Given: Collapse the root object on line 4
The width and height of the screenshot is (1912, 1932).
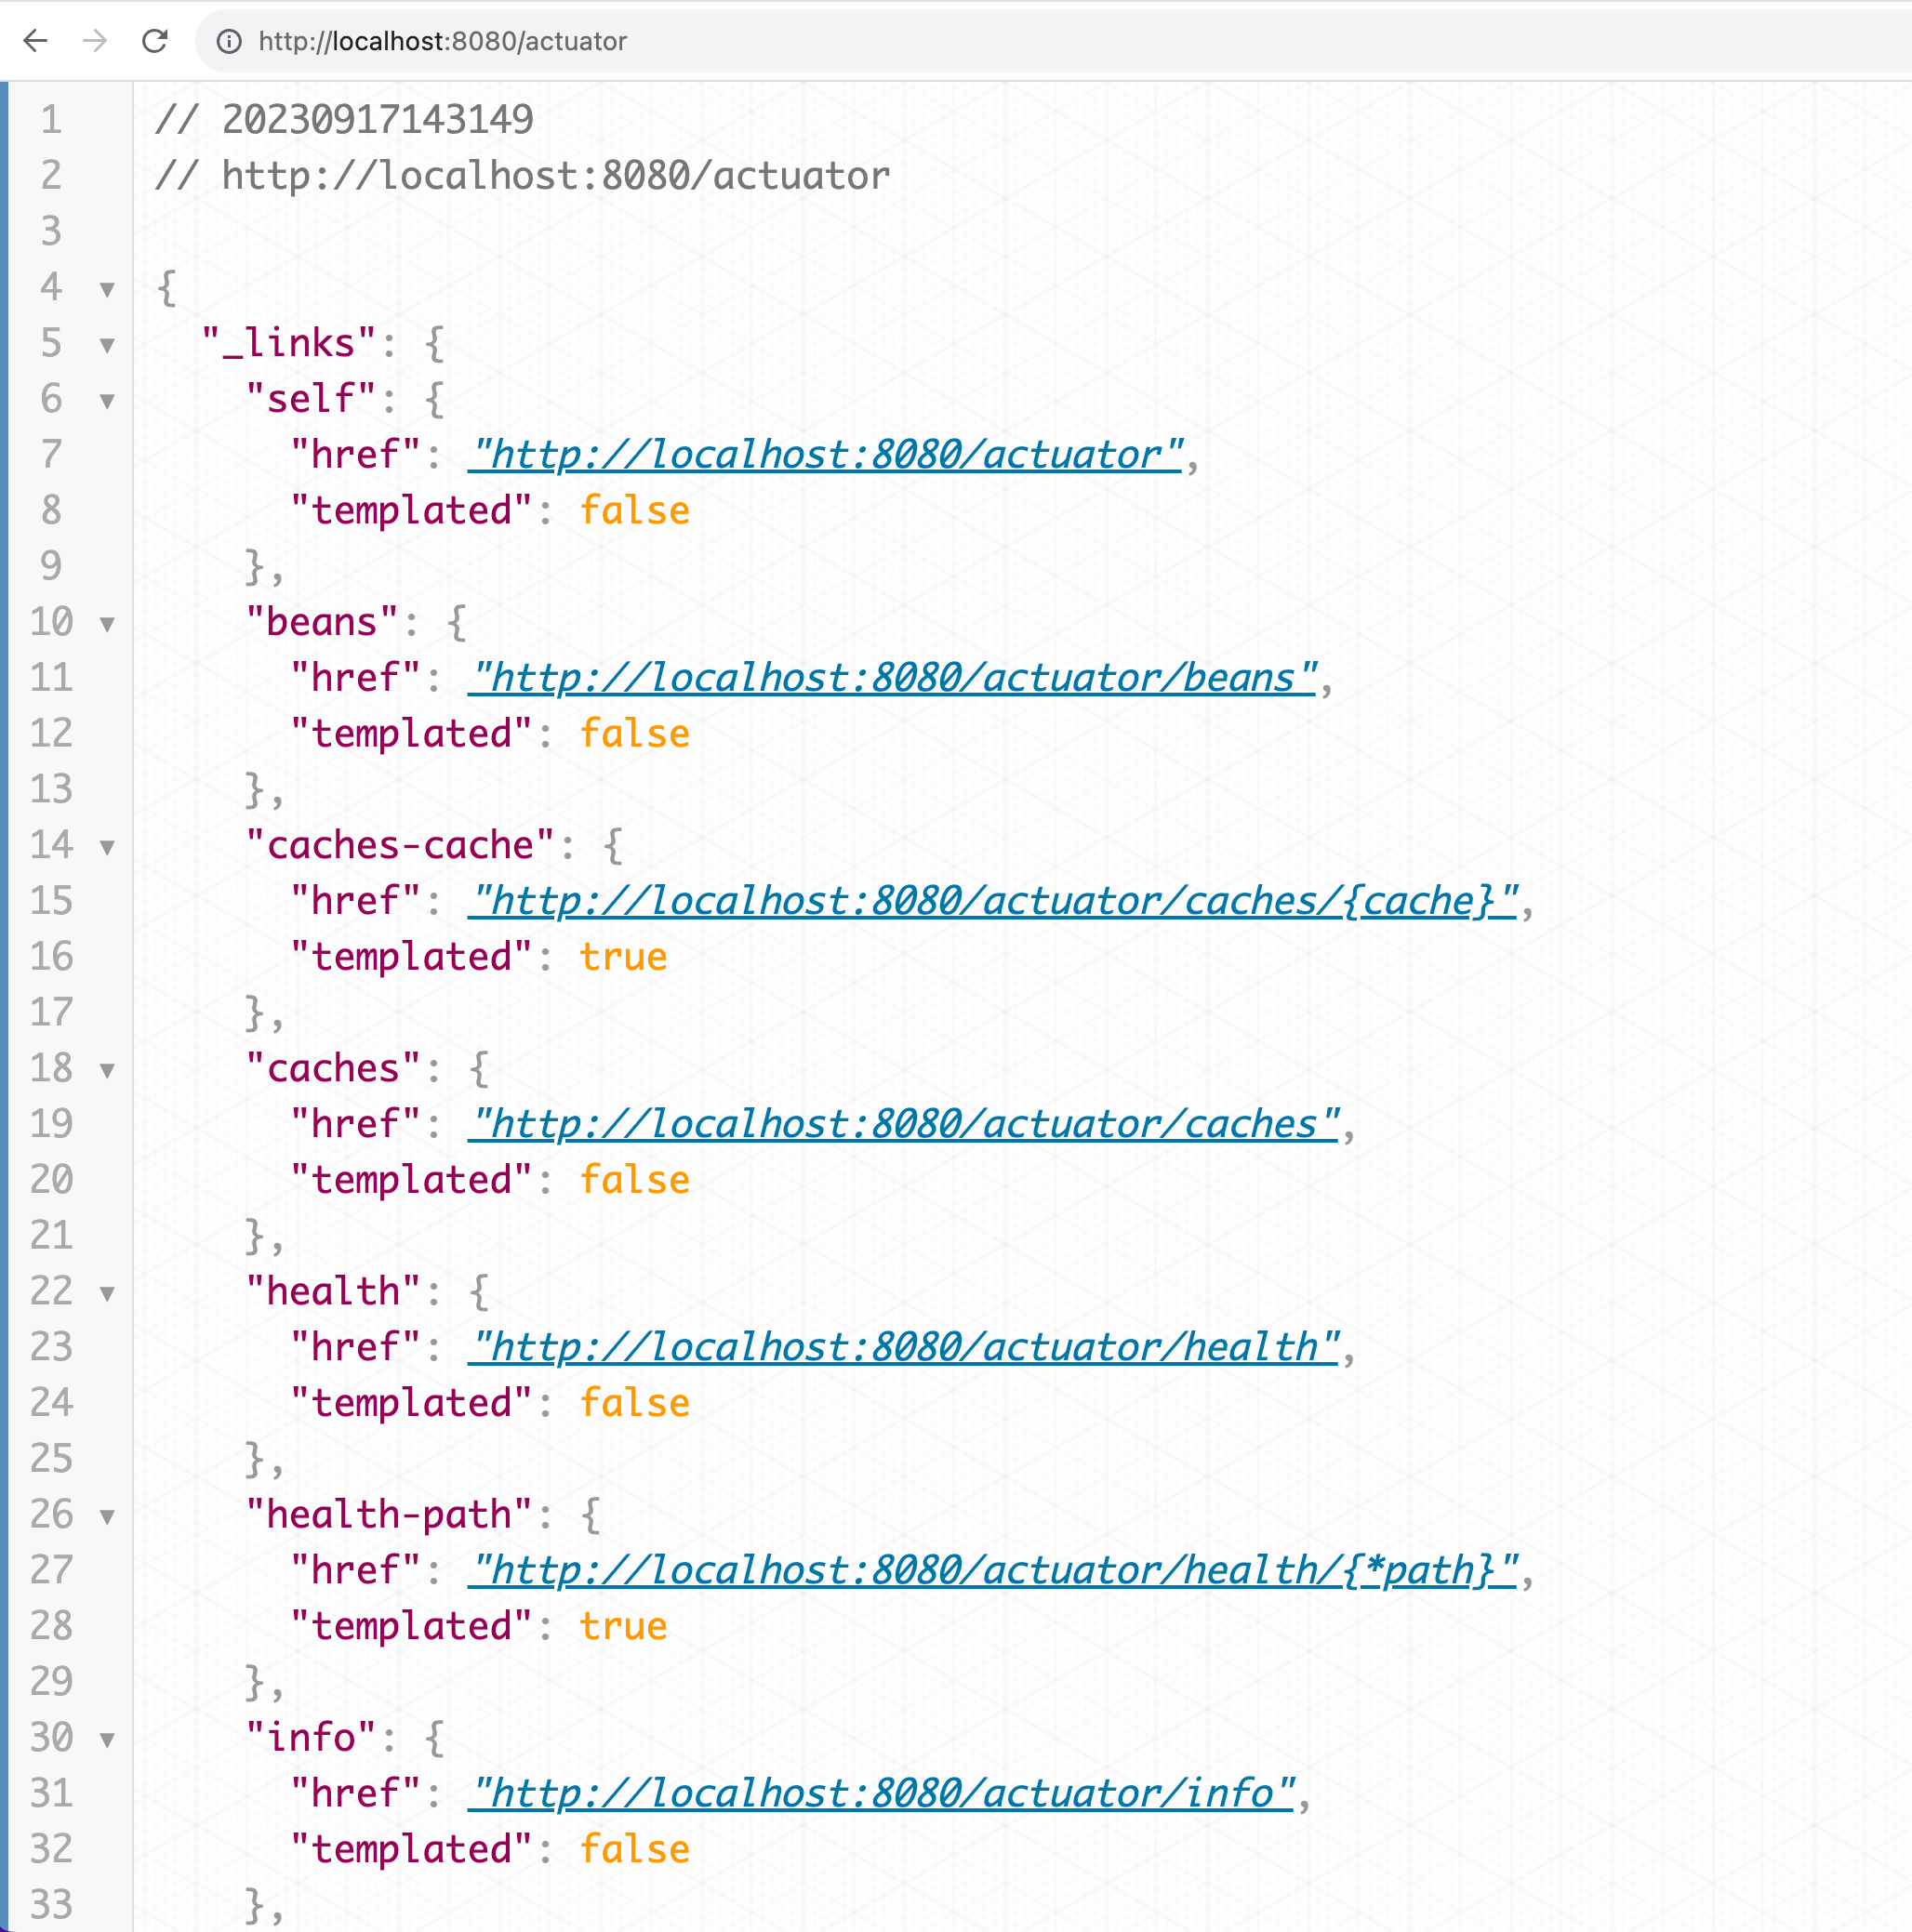Looking at the screenshot, I should (x=107, y=290).
